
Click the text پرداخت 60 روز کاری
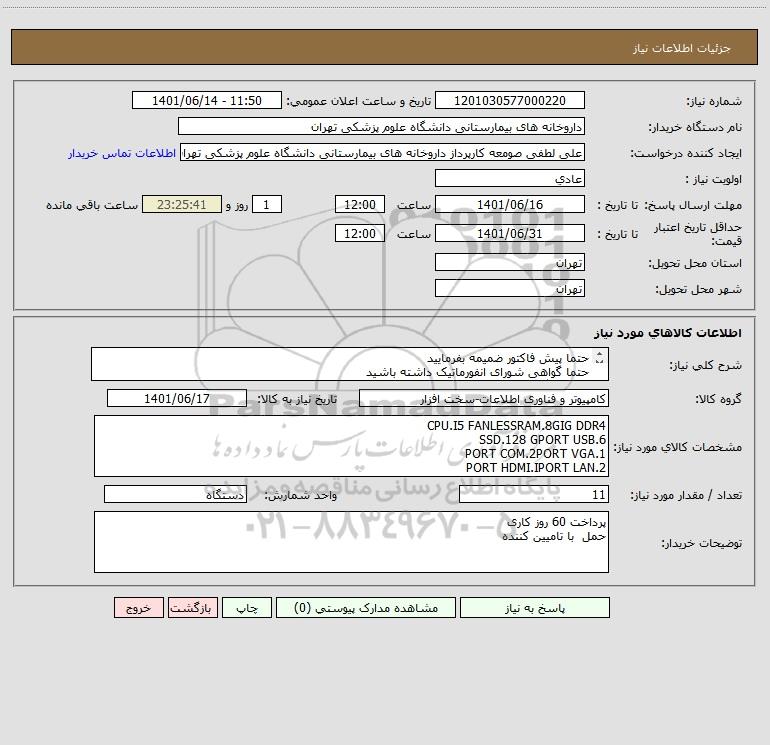557,522
